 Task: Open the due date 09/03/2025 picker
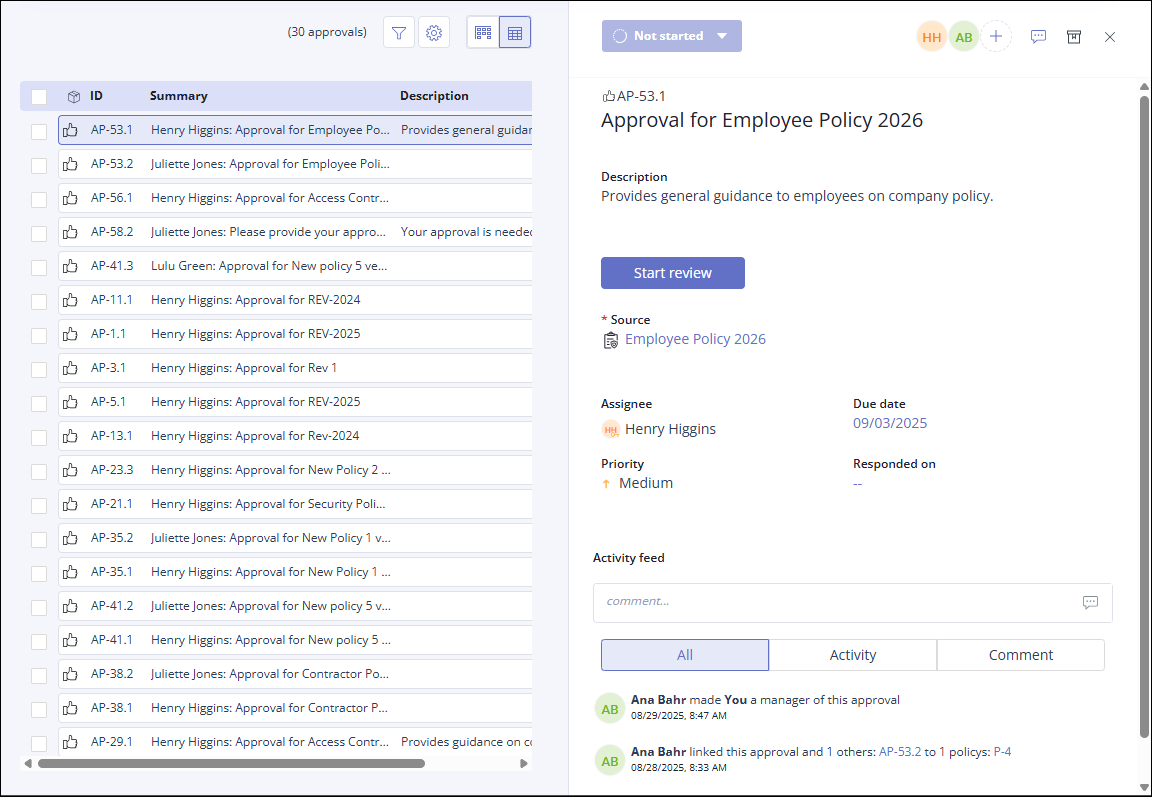tap(889, 423)
